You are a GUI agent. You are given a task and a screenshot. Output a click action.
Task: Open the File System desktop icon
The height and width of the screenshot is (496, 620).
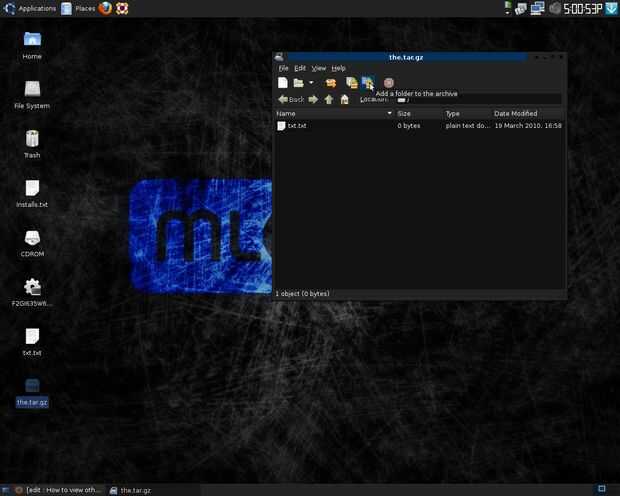tap(32, 95)
